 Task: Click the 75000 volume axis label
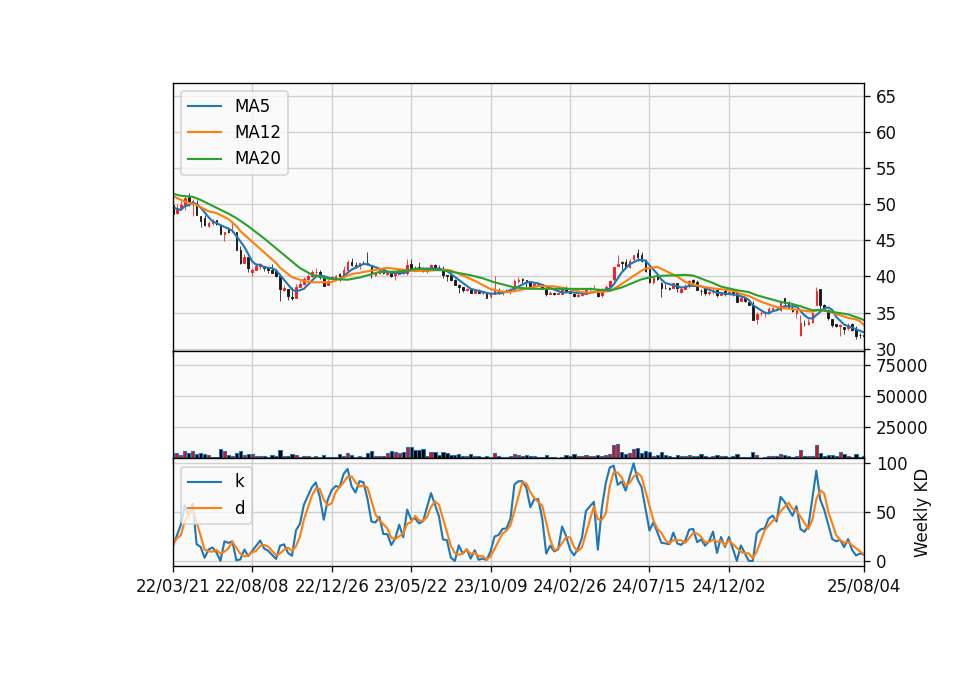pos(901,366)
